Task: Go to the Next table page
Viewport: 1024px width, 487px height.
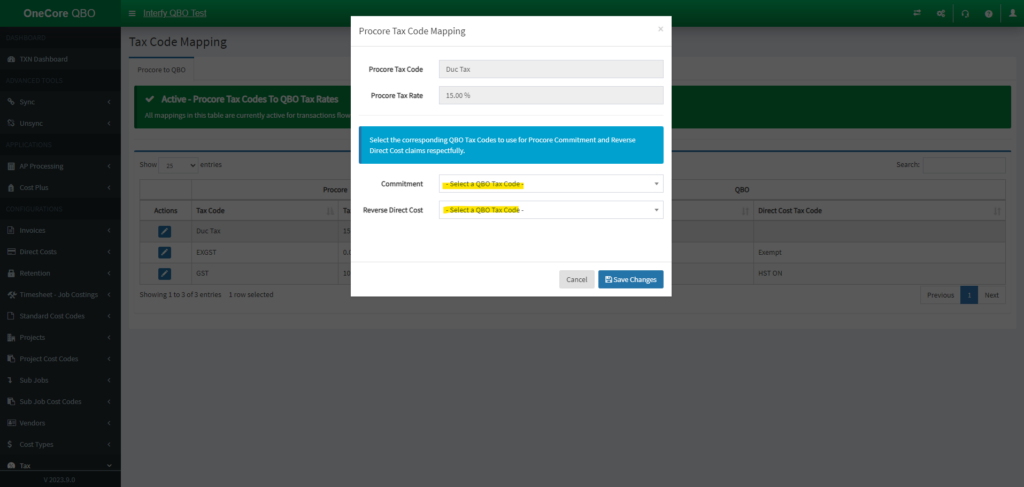Action: [991, 295]
